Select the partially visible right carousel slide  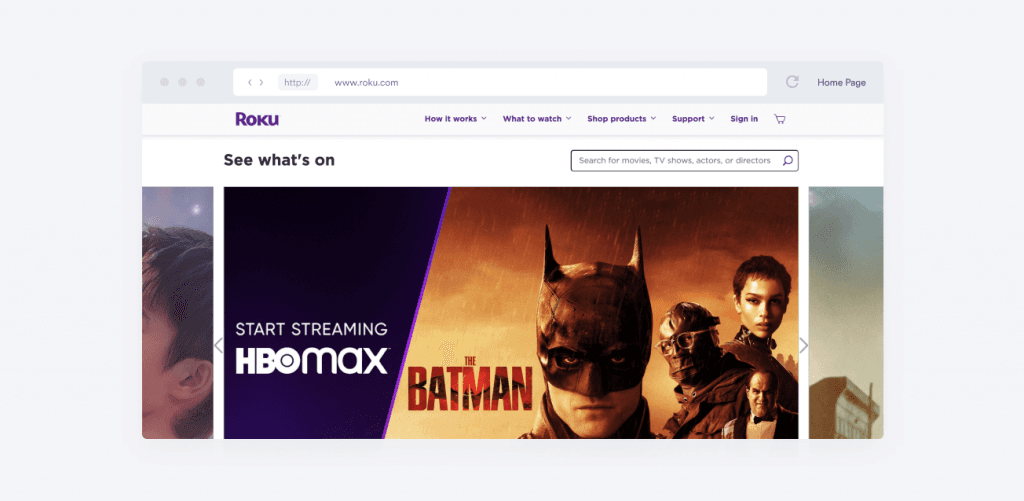(x=846, y=313)
